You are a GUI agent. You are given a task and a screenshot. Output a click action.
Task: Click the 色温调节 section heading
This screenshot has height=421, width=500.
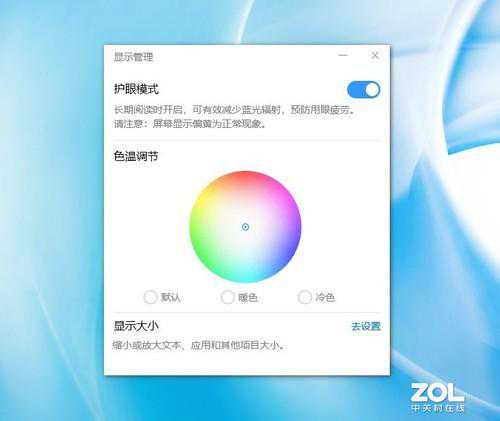coord(136,156)
